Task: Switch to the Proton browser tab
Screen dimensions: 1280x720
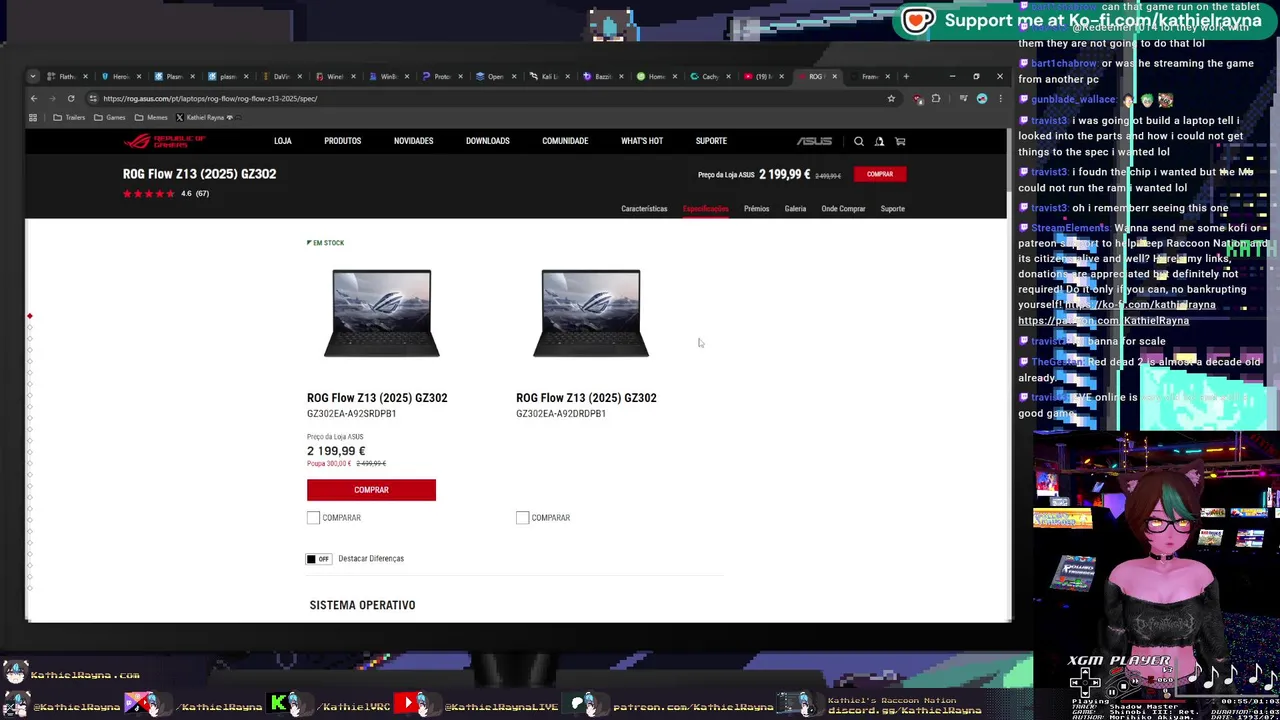Action: (440, 76)
